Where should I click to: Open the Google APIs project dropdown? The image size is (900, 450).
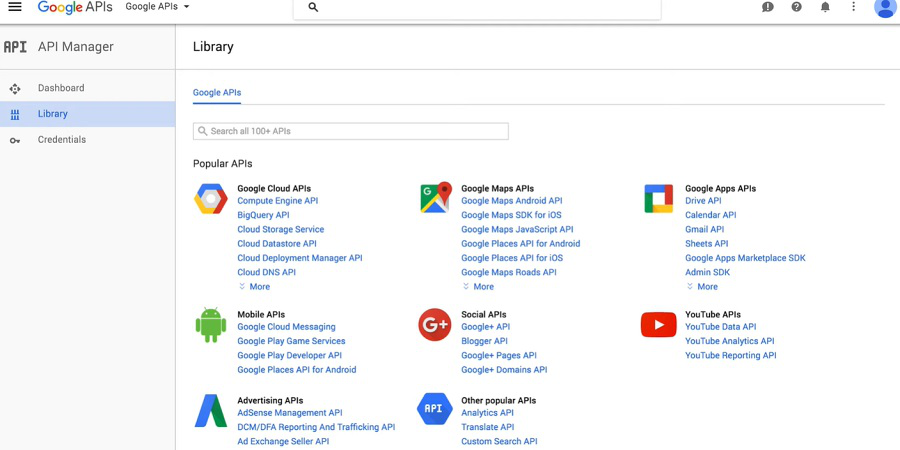coord(157,7)
